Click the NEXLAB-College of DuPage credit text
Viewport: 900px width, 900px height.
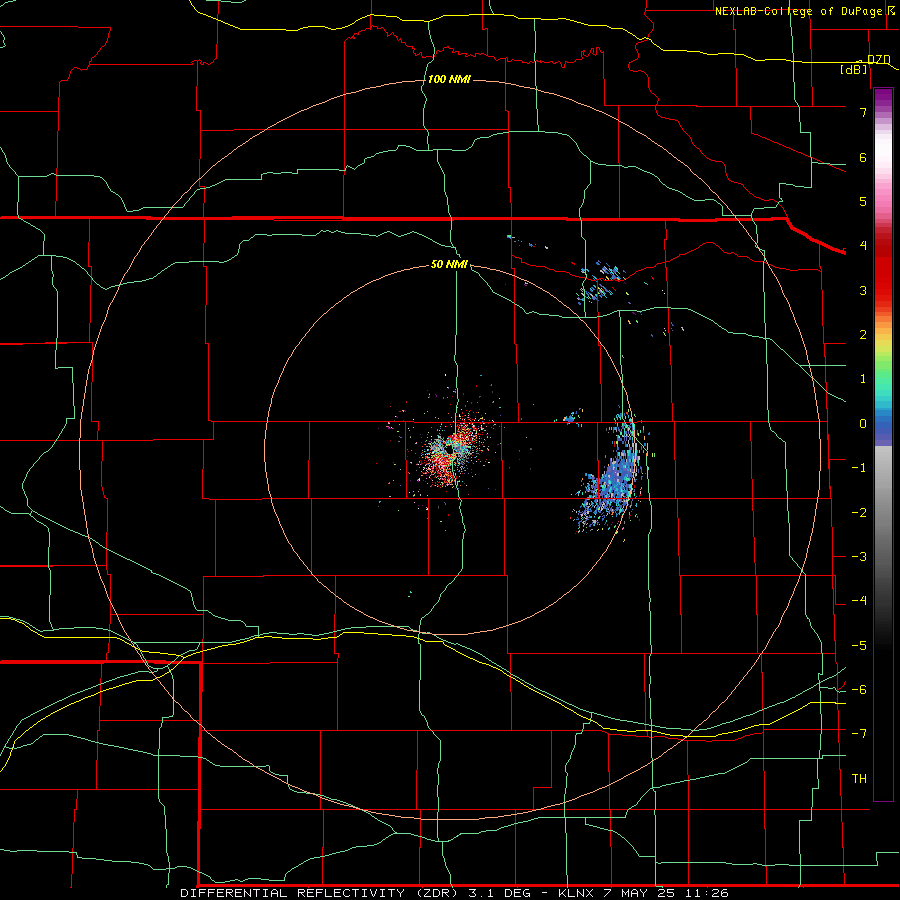[x=798, y=11]
